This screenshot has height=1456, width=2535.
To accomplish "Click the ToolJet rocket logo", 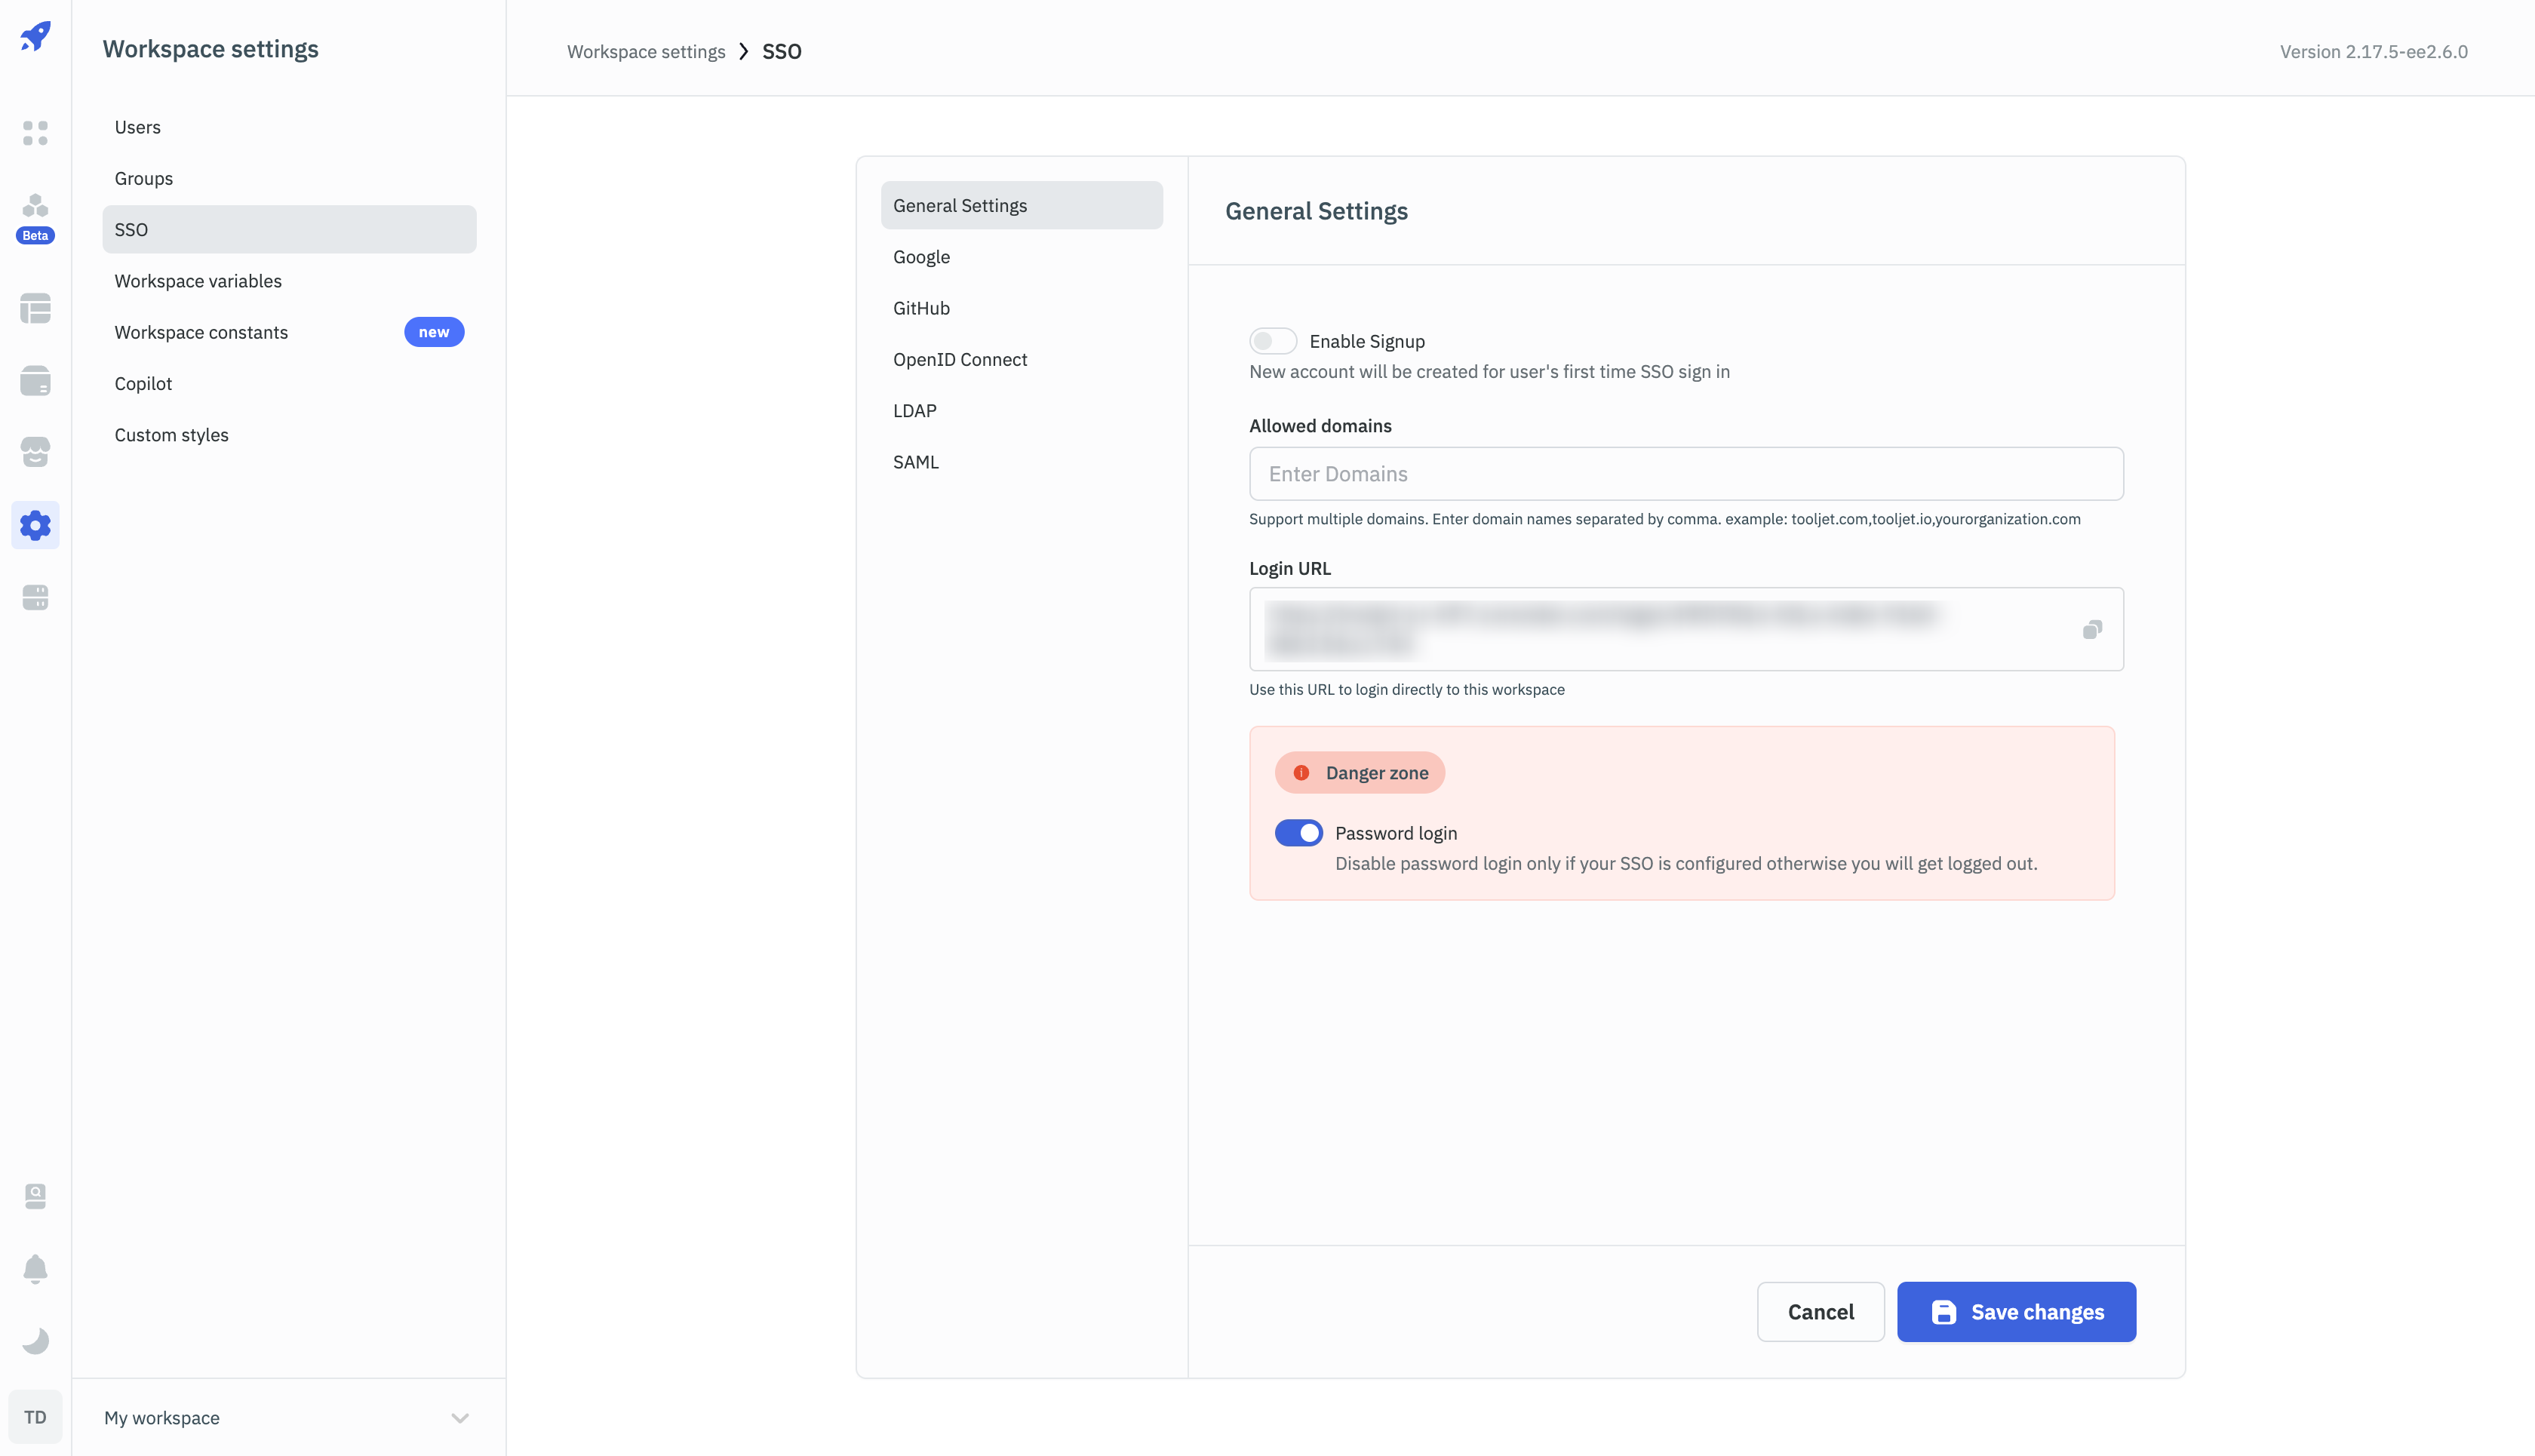I will coord(35,37).
